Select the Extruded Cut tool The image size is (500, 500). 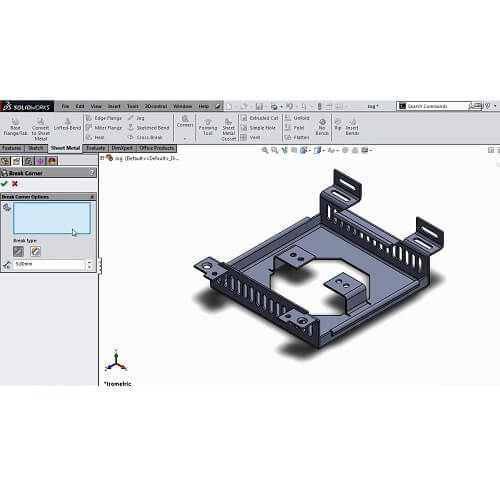tap(260, 118)
